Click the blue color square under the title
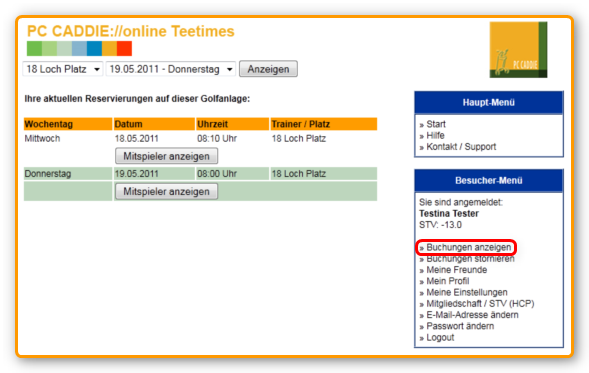Viewport: 589px width, 373px height. click(x=94, y=48)
